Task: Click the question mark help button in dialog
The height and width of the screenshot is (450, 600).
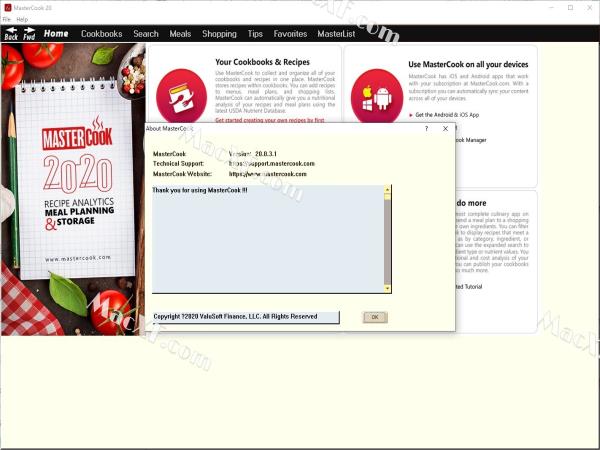Action: coord(427,129)
